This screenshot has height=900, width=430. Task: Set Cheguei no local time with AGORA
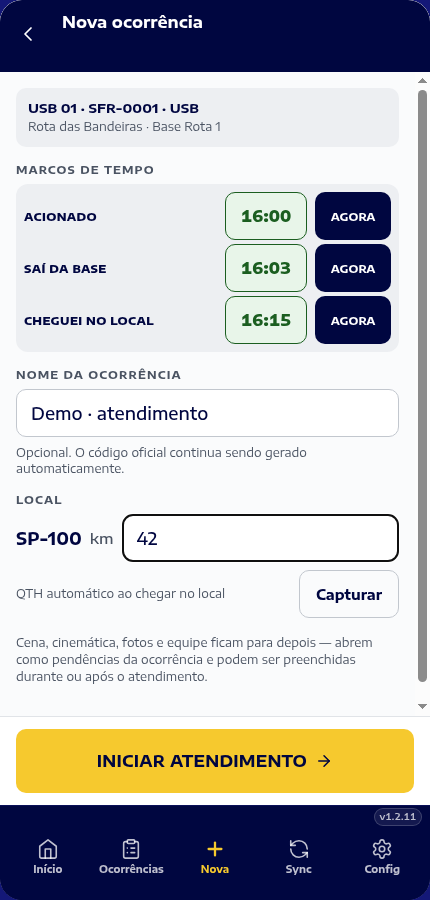(353, 320)
